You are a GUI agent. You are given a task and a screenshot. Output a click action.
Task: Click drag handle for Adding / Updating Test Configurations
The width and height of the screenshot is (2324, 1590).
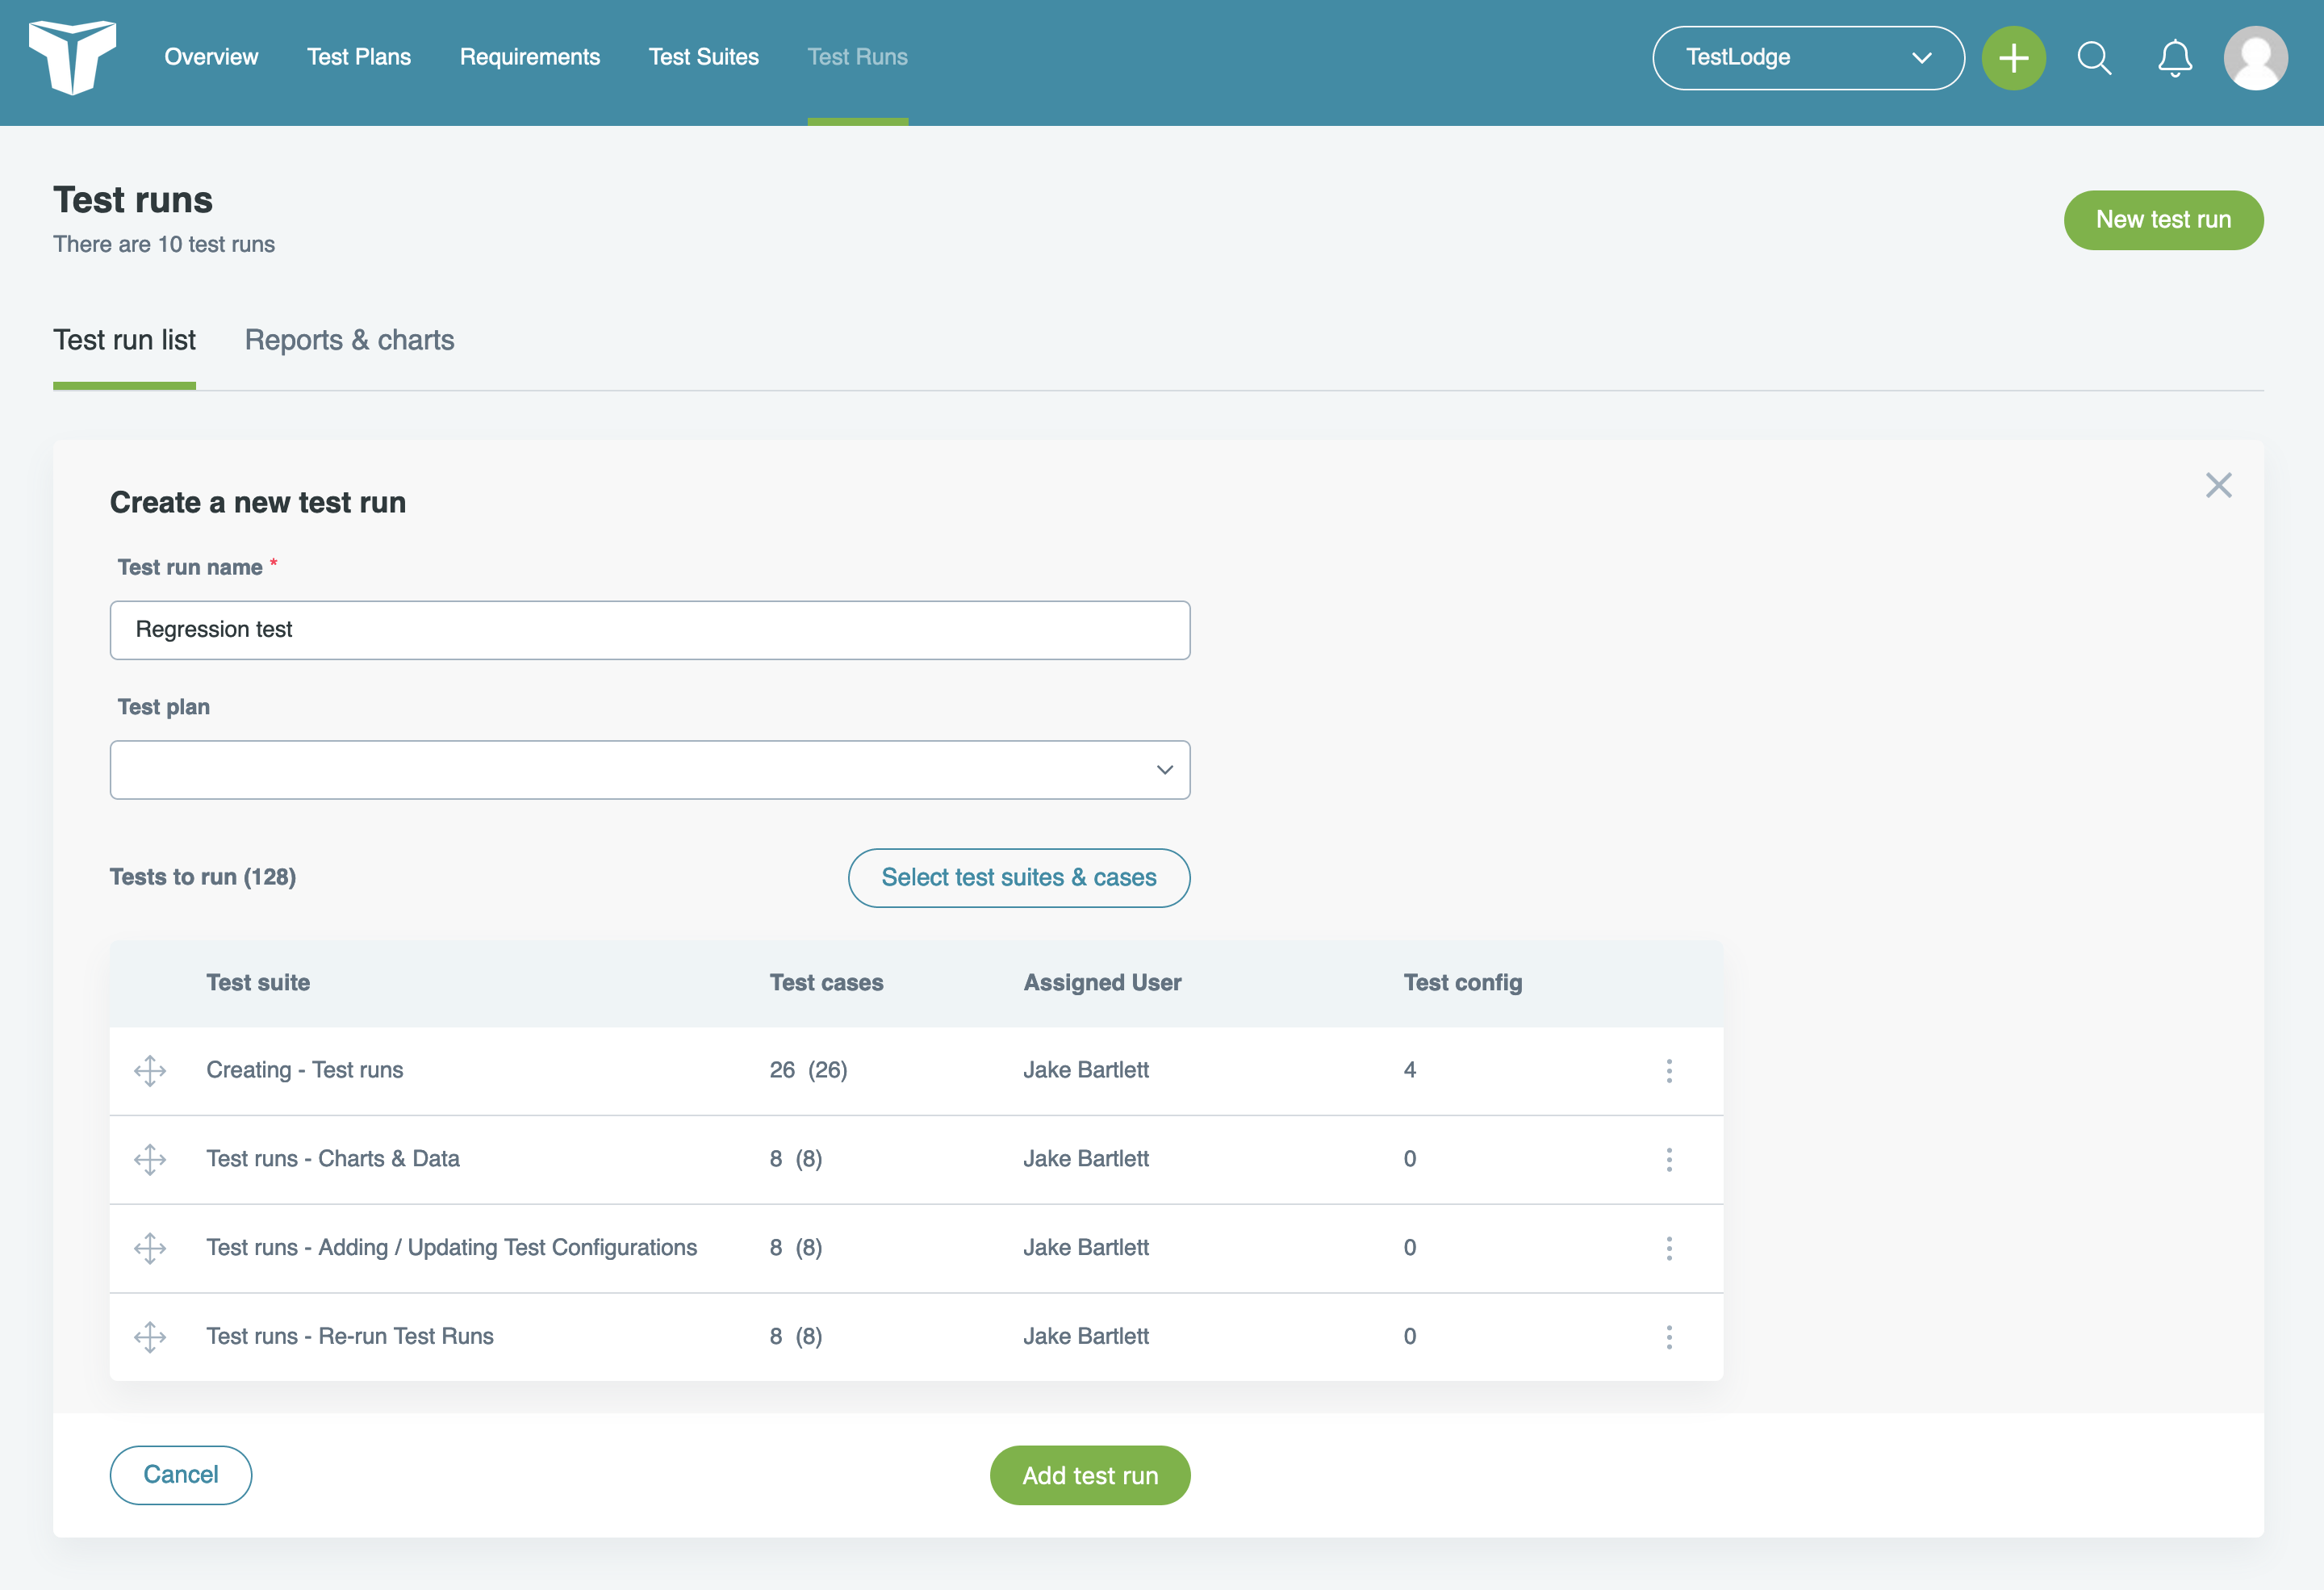coord(150,1248)
